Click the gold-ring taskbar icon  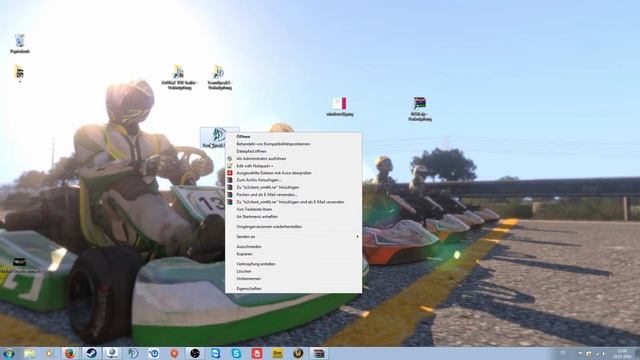click(x=298, y=353)
